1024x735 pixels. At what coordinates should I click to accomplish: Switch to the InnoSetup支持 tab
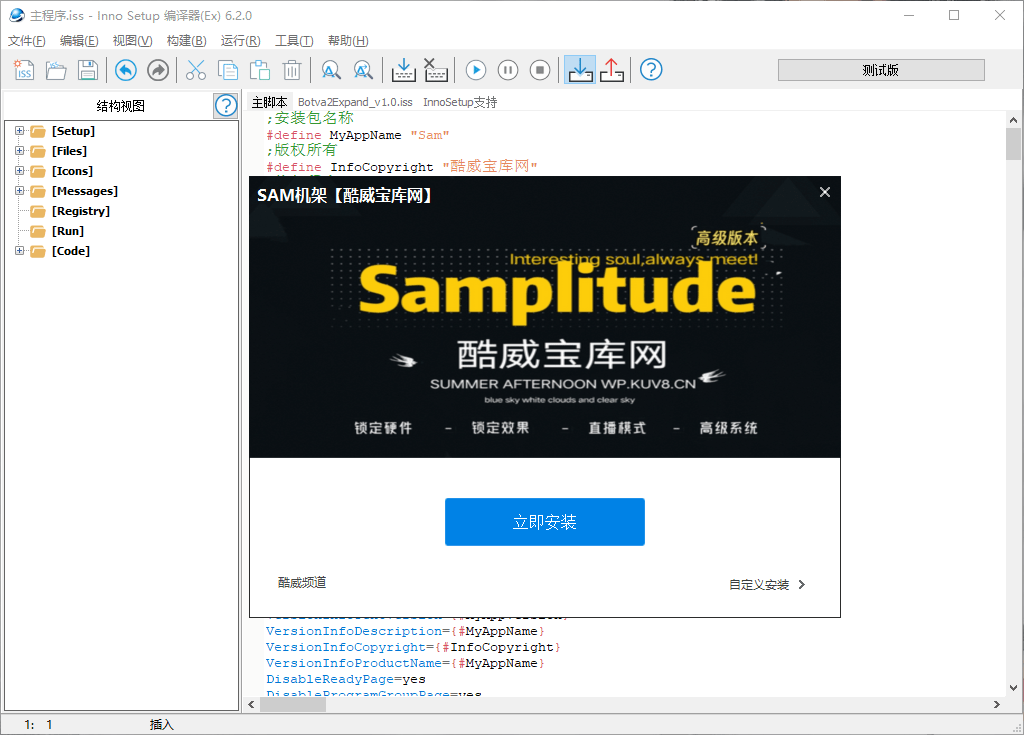click(460, 102)
